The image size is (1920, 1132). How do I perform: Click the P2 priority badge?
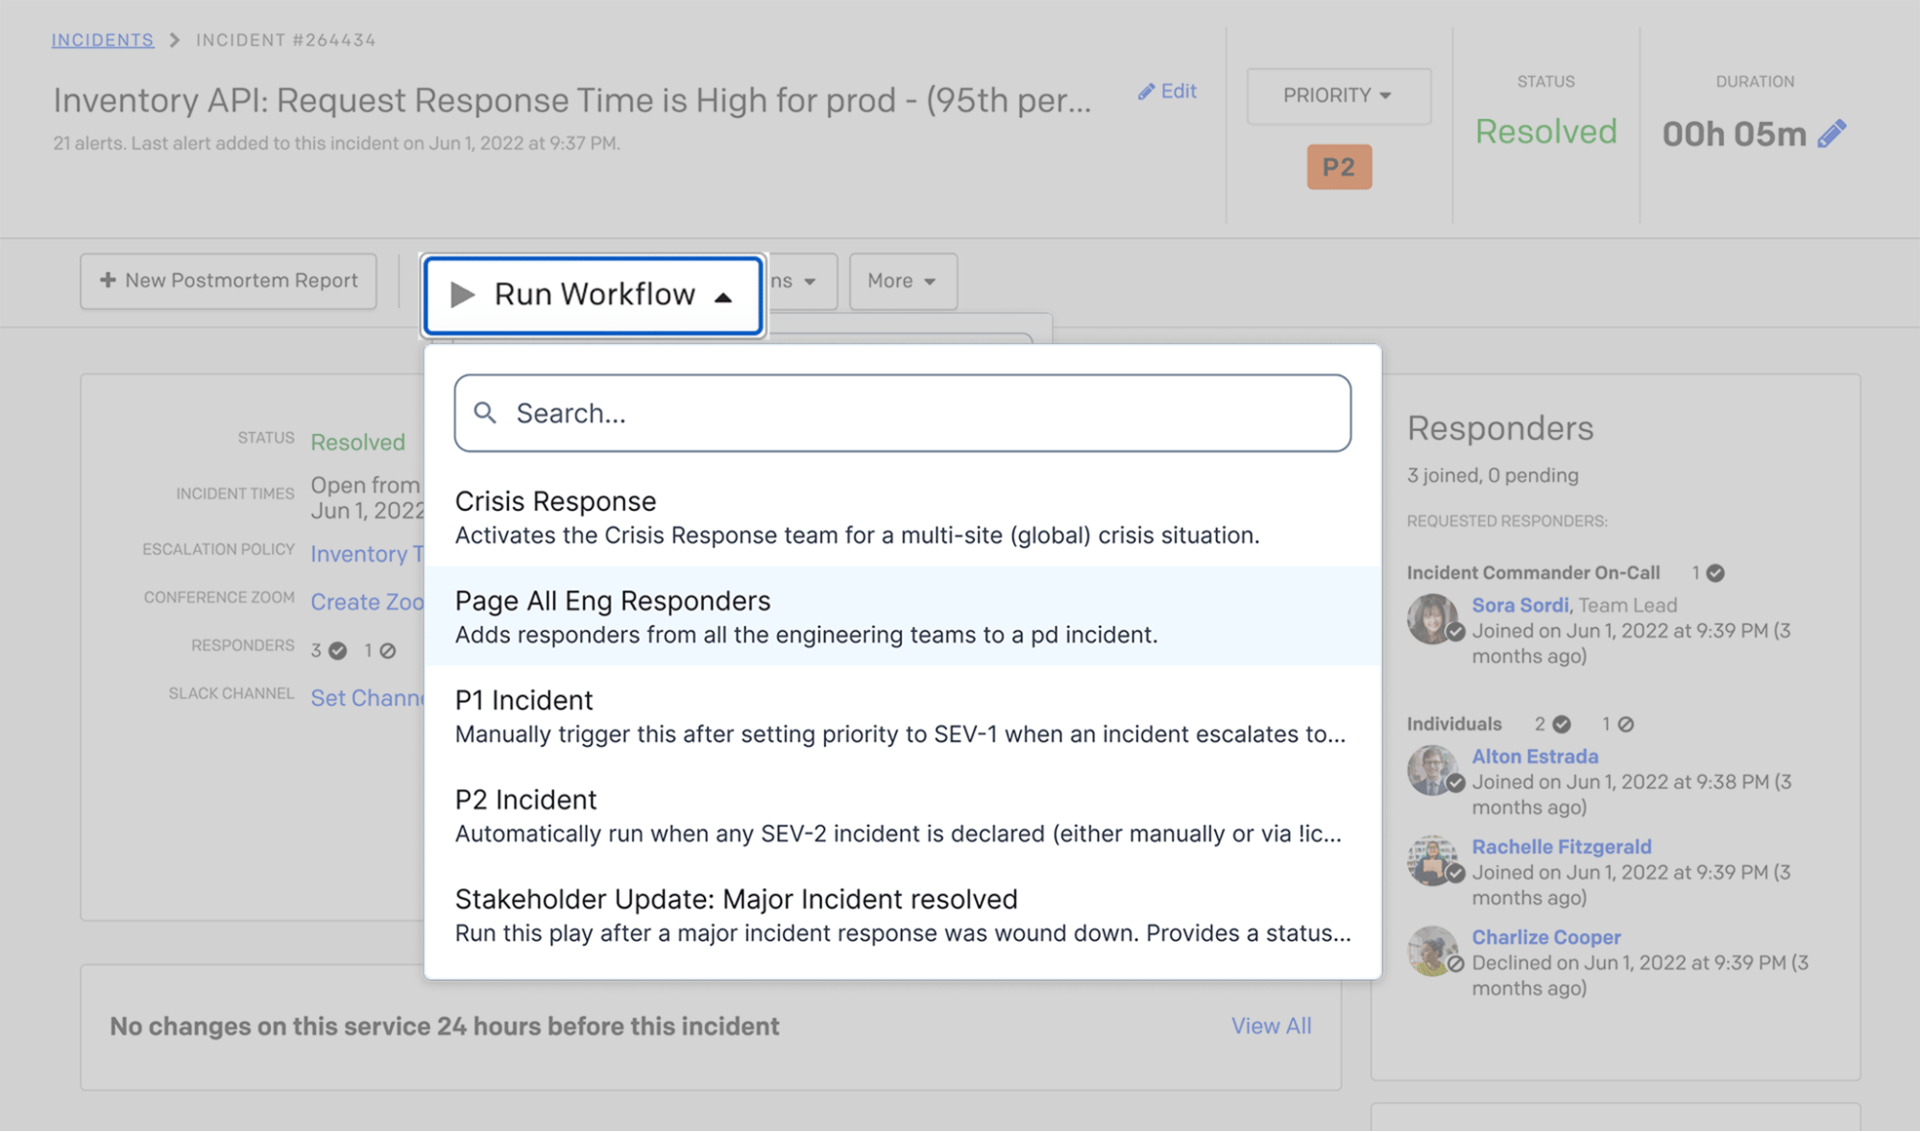pos(1339,166)
